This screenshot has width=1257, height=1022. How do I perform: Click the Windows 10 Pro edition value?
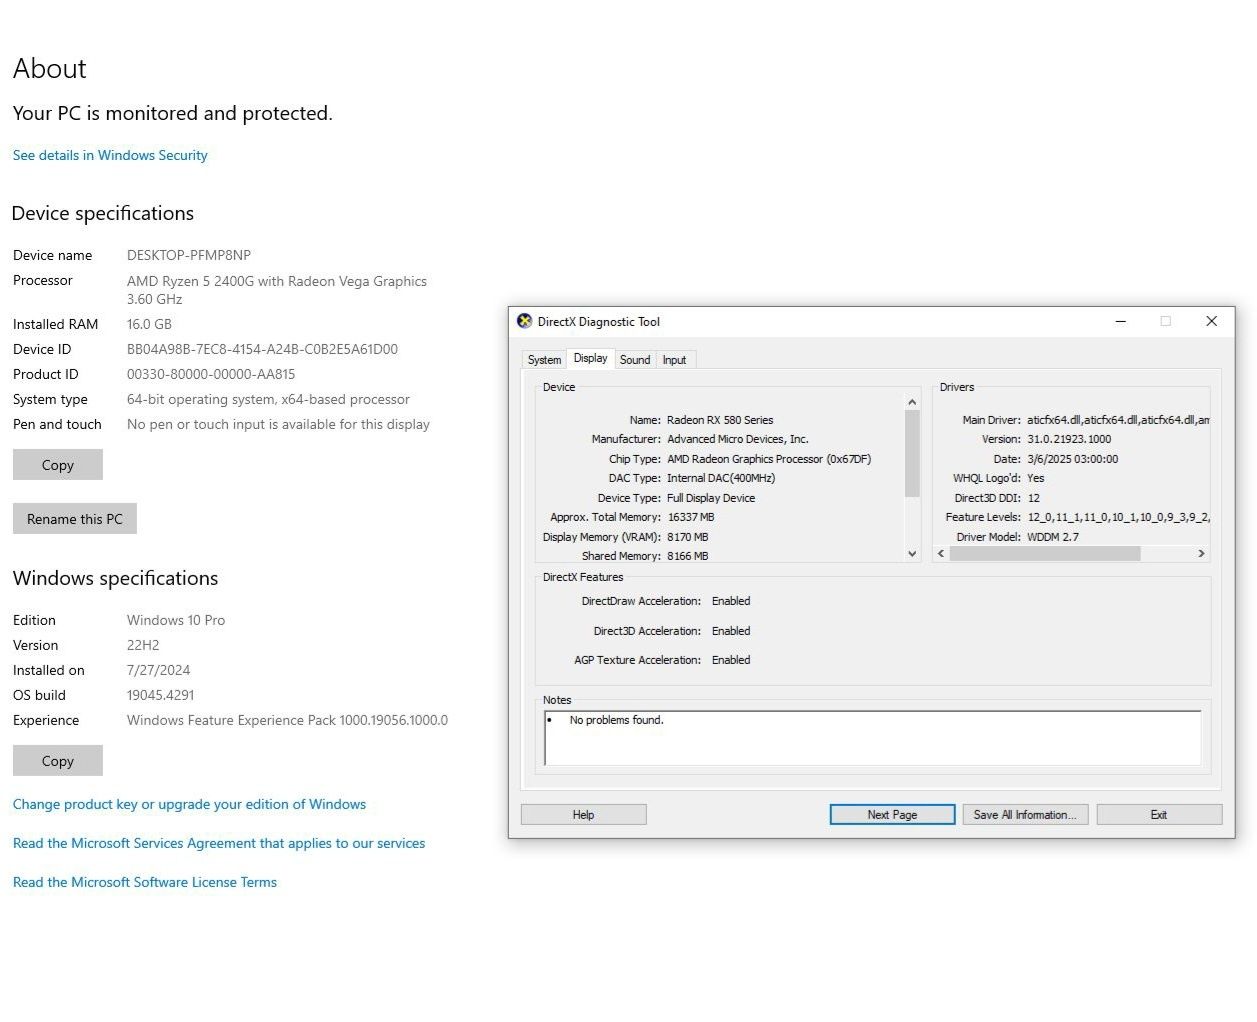[x=176, y=620]
